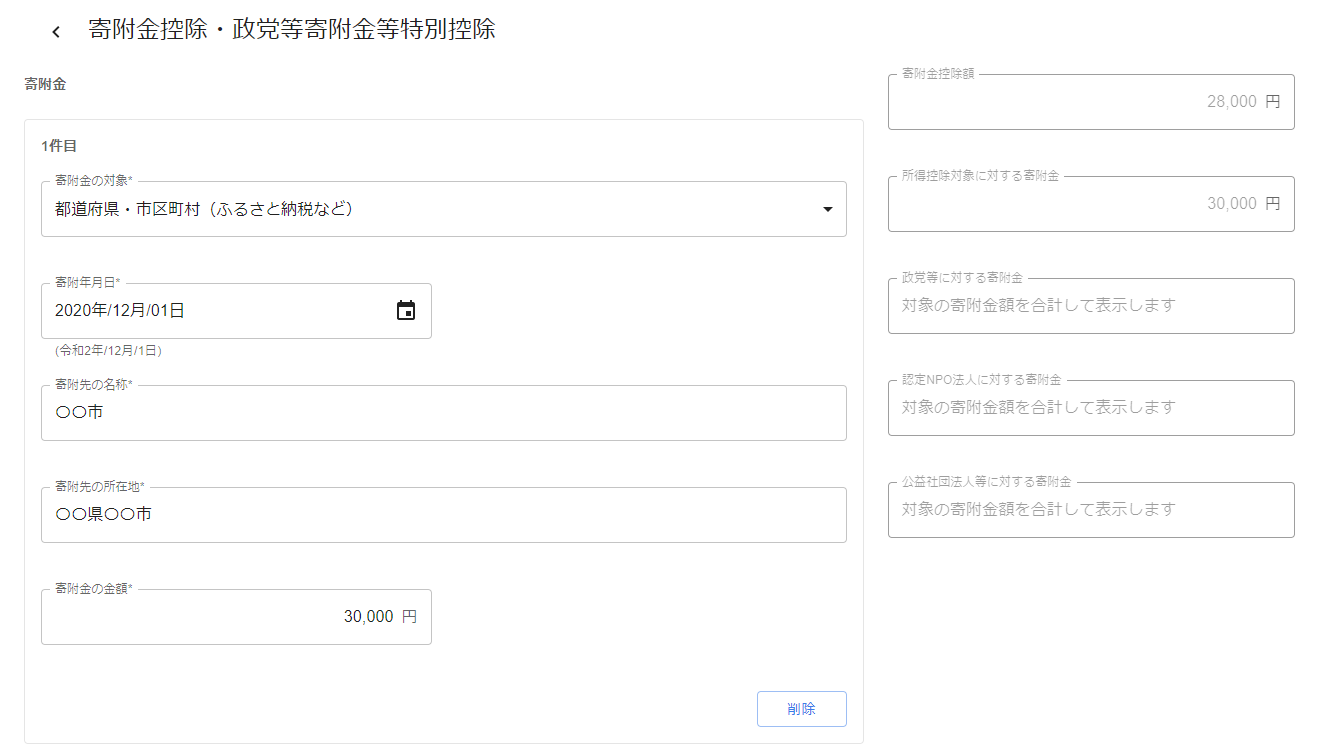Edit the 寄附金の金額 amount field
Viewport: 1327px width, 752px height.
pyautogui.click(x=236, y=617)
